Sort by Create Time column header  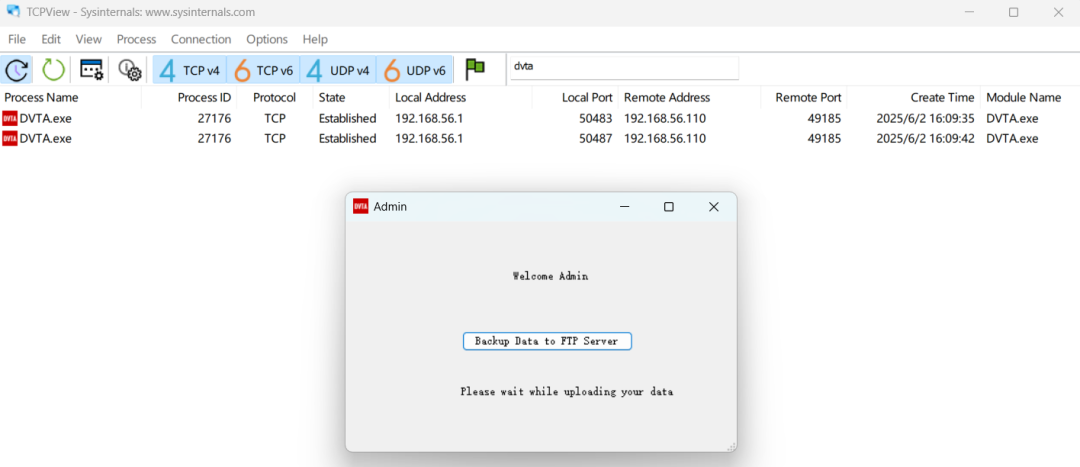[914, 97]
